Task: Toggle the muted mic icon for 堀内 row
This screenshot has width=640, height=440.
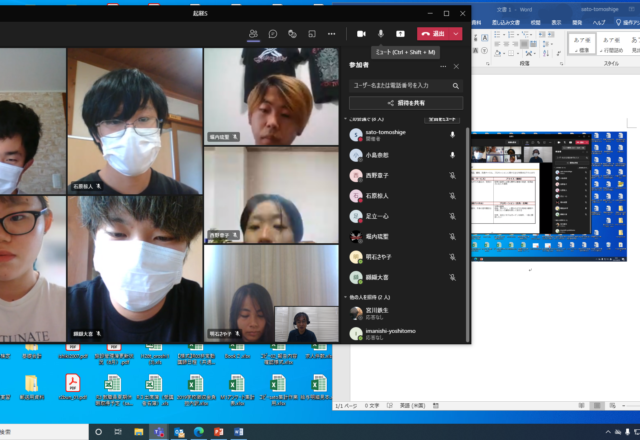Action: pyautogui.click(x=452, y=237)
